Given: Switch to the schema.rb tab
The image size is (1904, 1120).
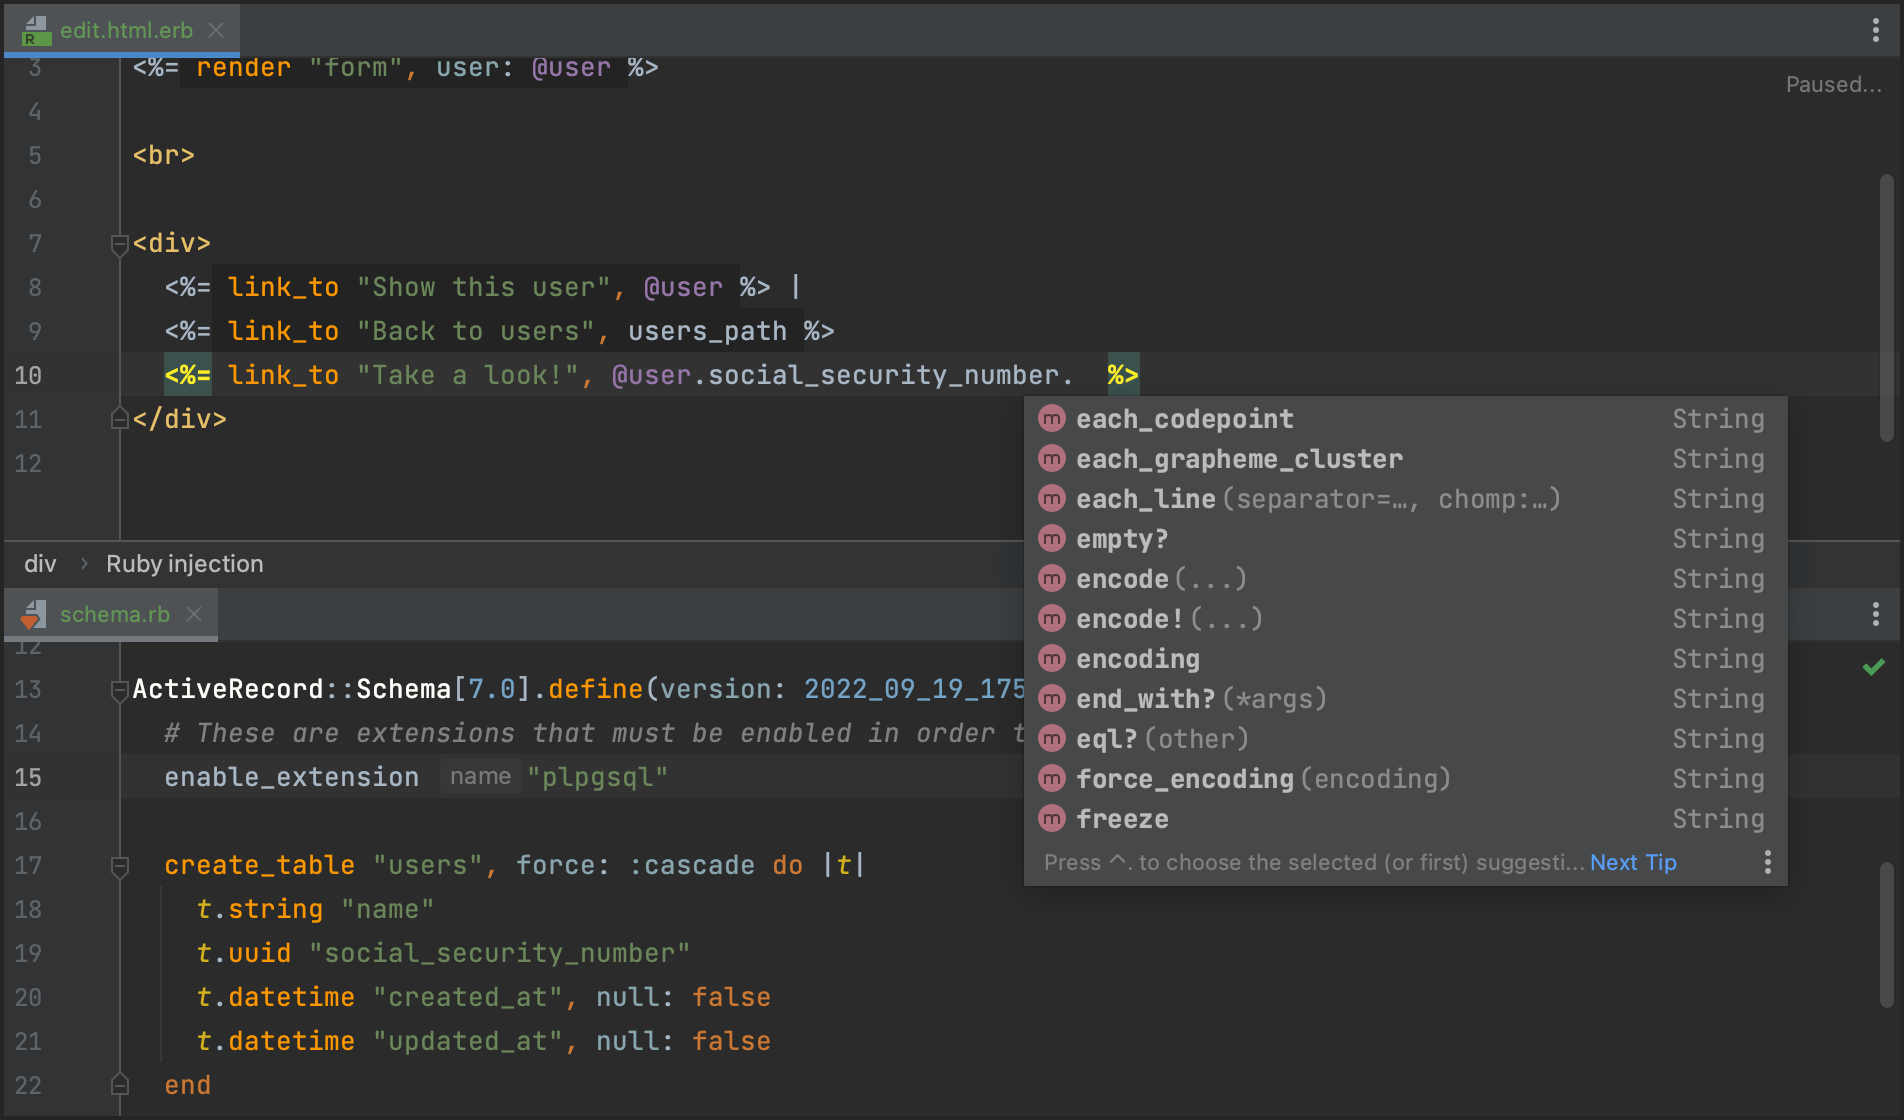Looking at the screenshot, I should (x=114, y=614).
